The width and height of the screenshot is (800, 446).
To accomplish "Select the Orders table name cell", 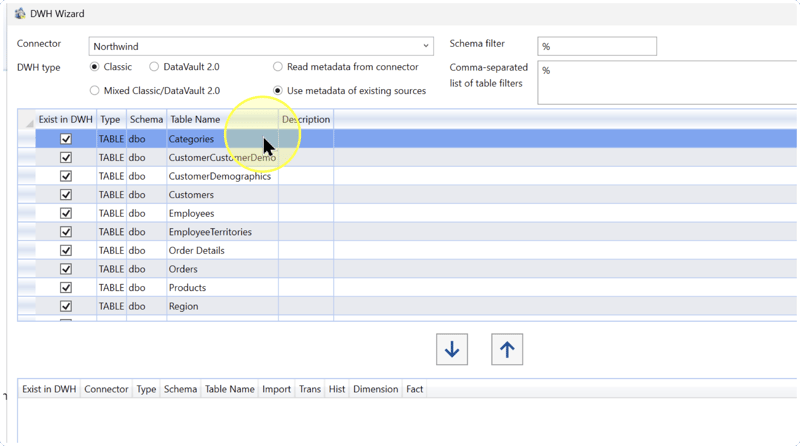I will point(222,269).
